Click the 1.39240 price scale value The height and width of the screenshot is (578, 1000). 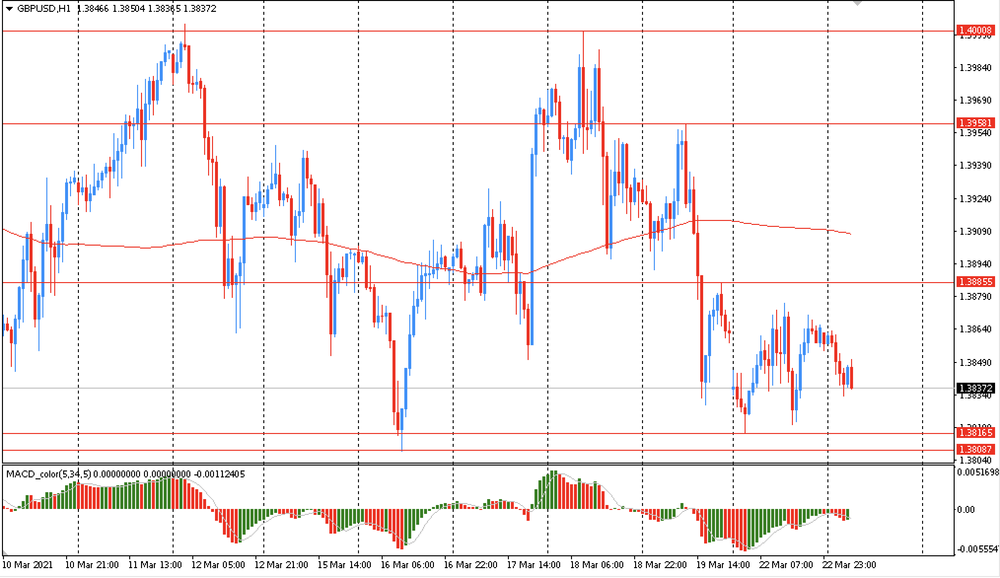pyautogui.click(x=976, y=198)
